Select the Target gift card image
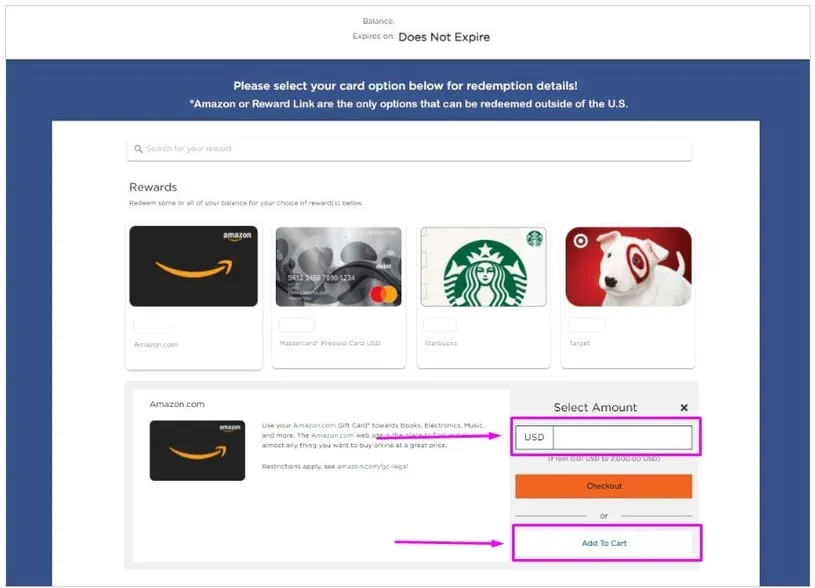Viewport: 815px width, 588px height. [628, 266]
